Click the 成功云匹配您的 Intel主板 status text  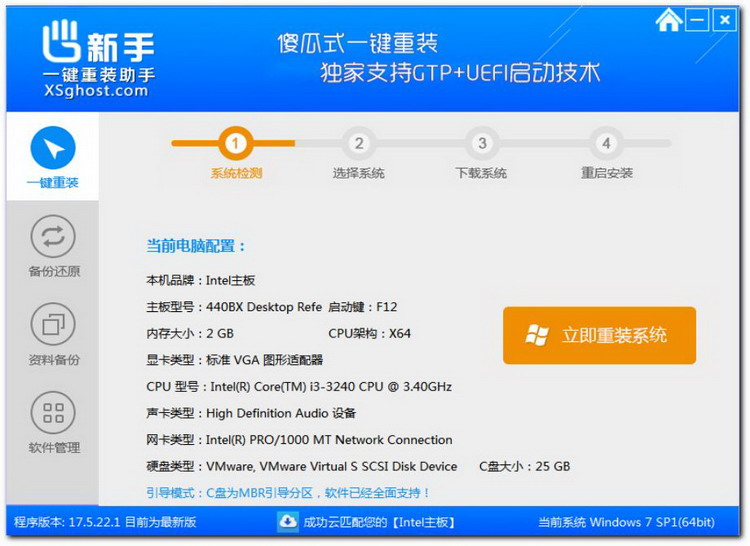pos(379,522)
